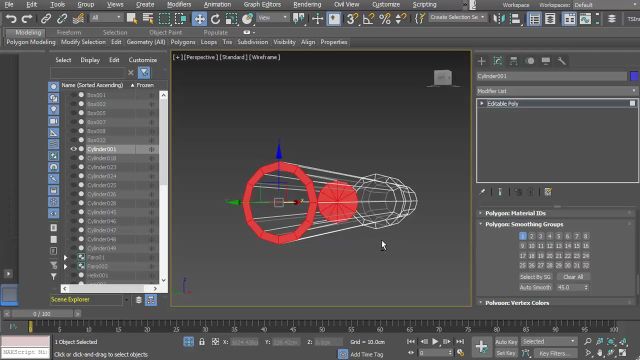Activate the Select and Rotate tool
The height and width of the screenshot is (360, 640).
click(x=216, y=19)
